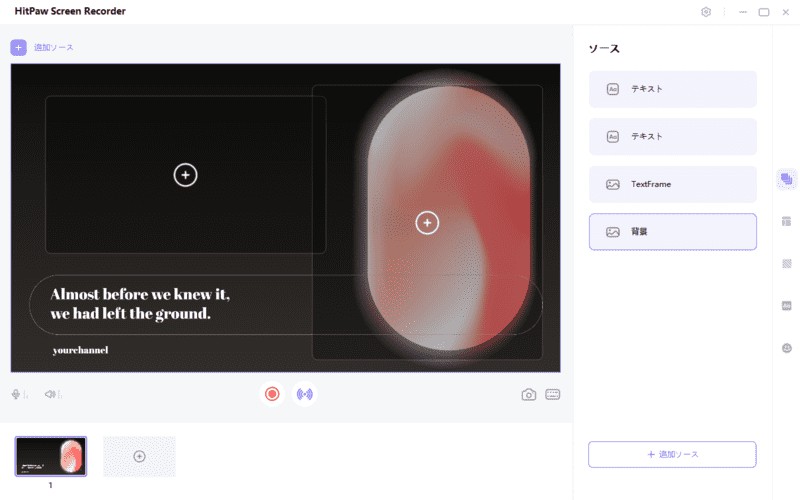Image resolution: width=800 pixels, height=500 pixels.
Task: Toggle the system speaker audio
Action: tap(51, 394)
